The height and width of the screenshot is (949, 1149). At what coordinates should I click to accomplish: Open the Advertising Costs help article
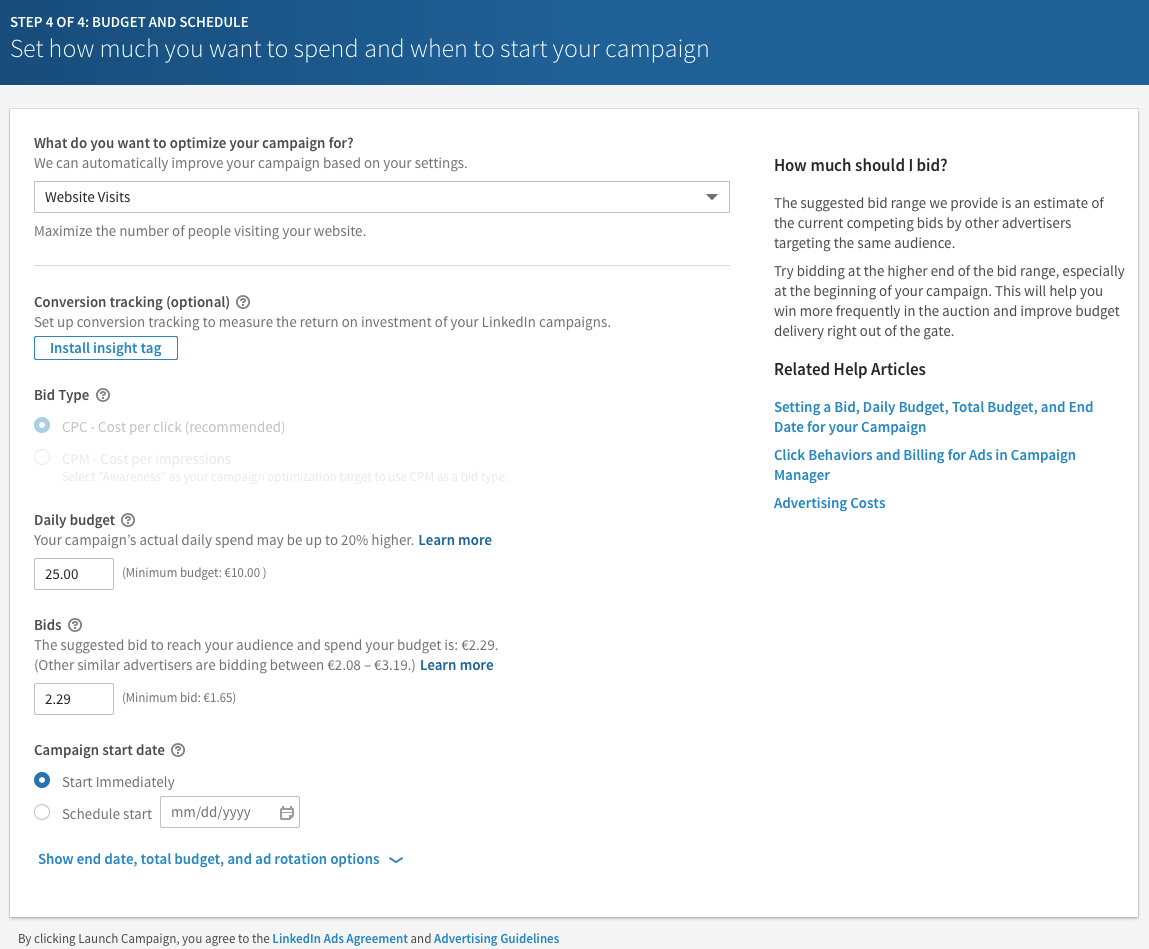tap(829, 502)
